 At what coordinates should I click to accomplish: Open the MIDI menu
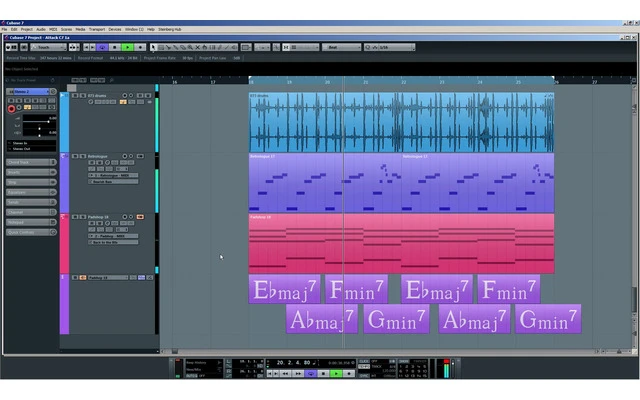(x=53, y=29)
